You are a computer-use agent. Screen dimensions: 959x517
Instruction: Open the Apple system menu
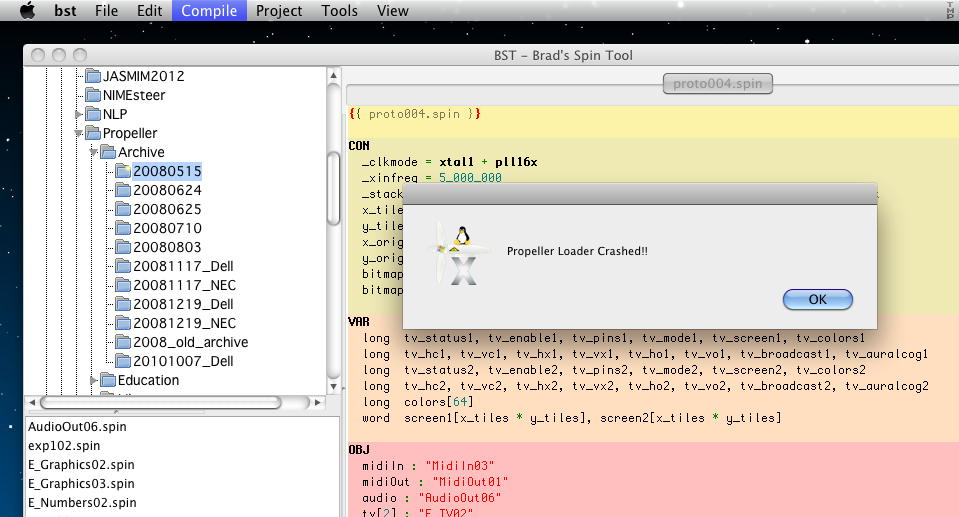click(x=28, y=11)
